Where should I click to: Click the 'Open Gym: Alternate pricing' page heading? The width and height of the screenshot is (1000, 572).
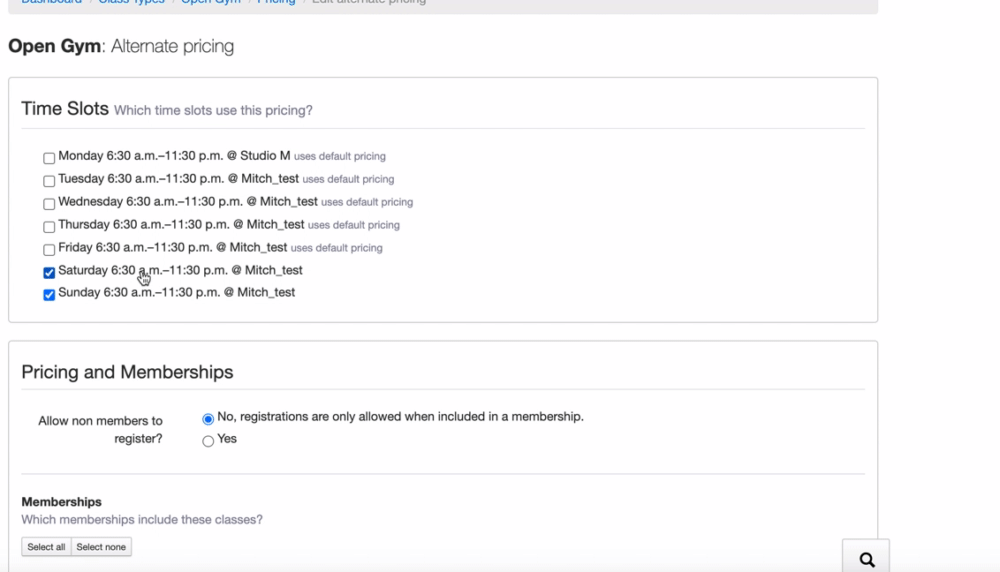[x=121, y=46]
